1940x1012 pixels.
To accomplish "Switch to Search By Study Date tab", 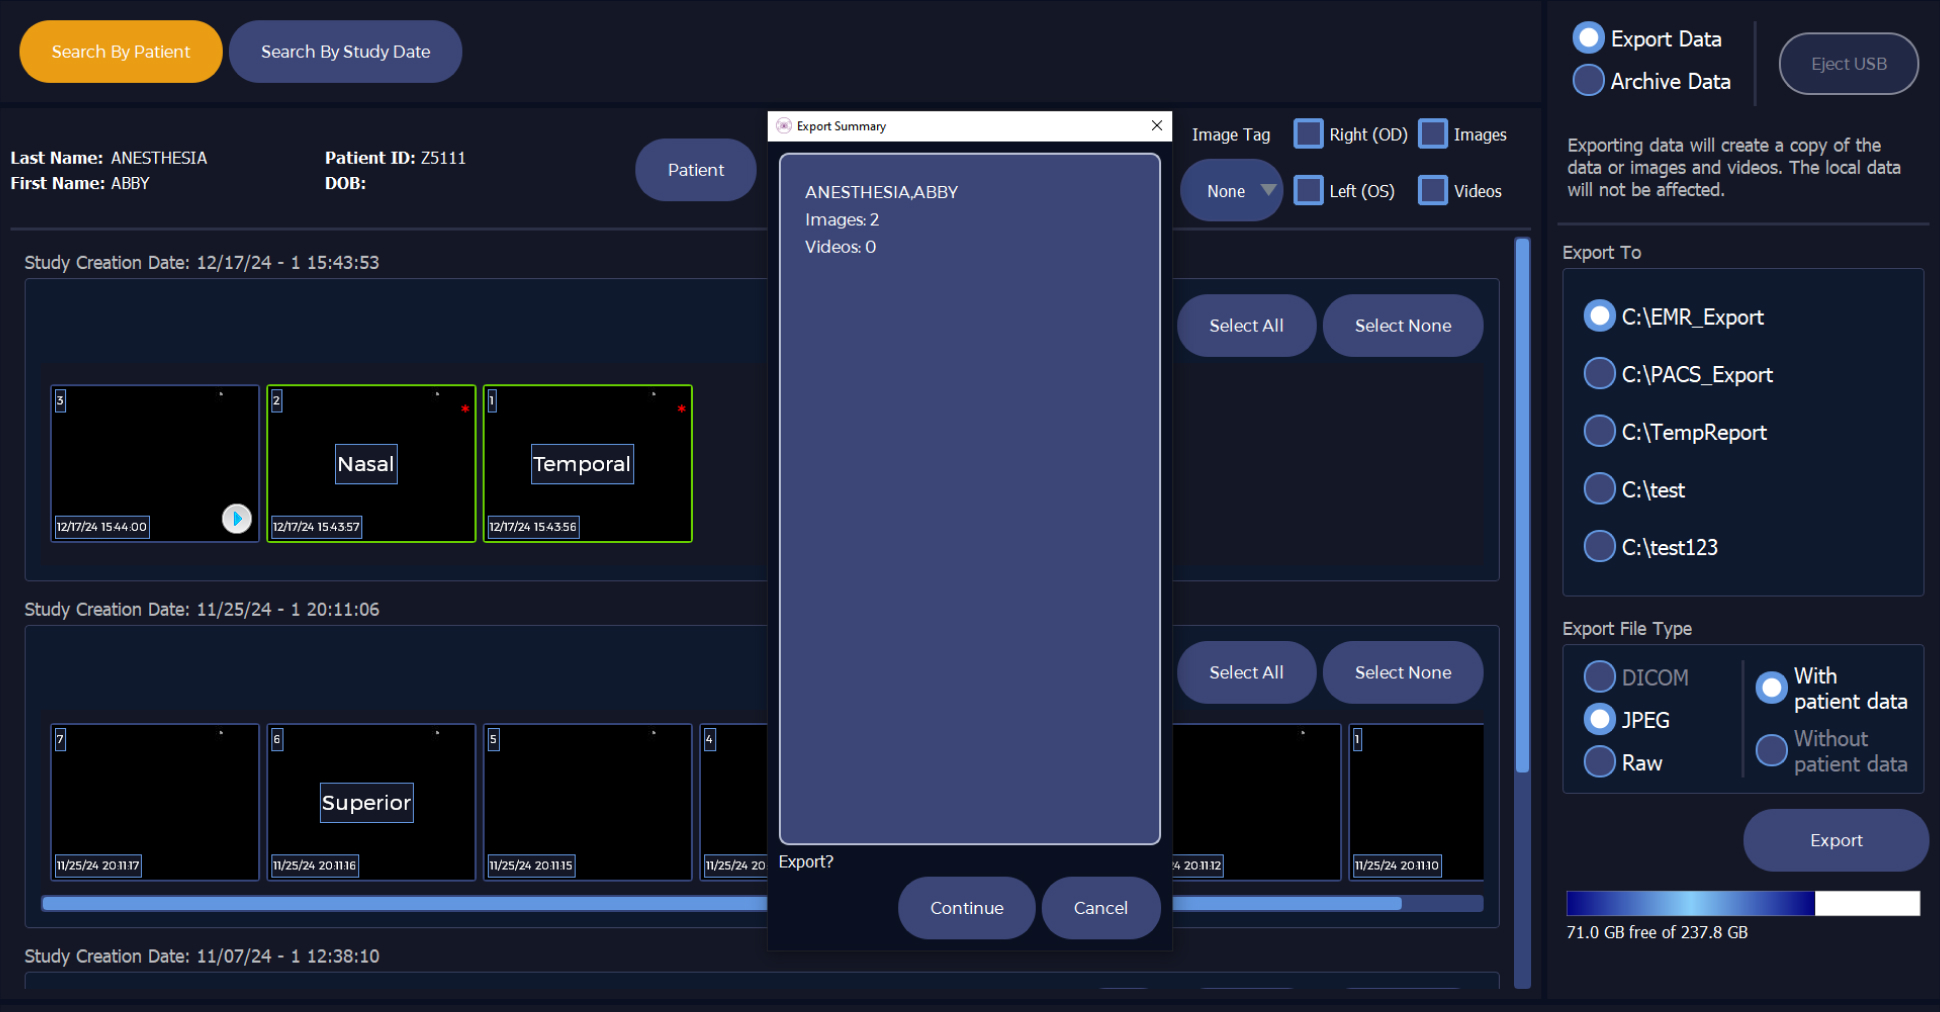I will point(345,52).
